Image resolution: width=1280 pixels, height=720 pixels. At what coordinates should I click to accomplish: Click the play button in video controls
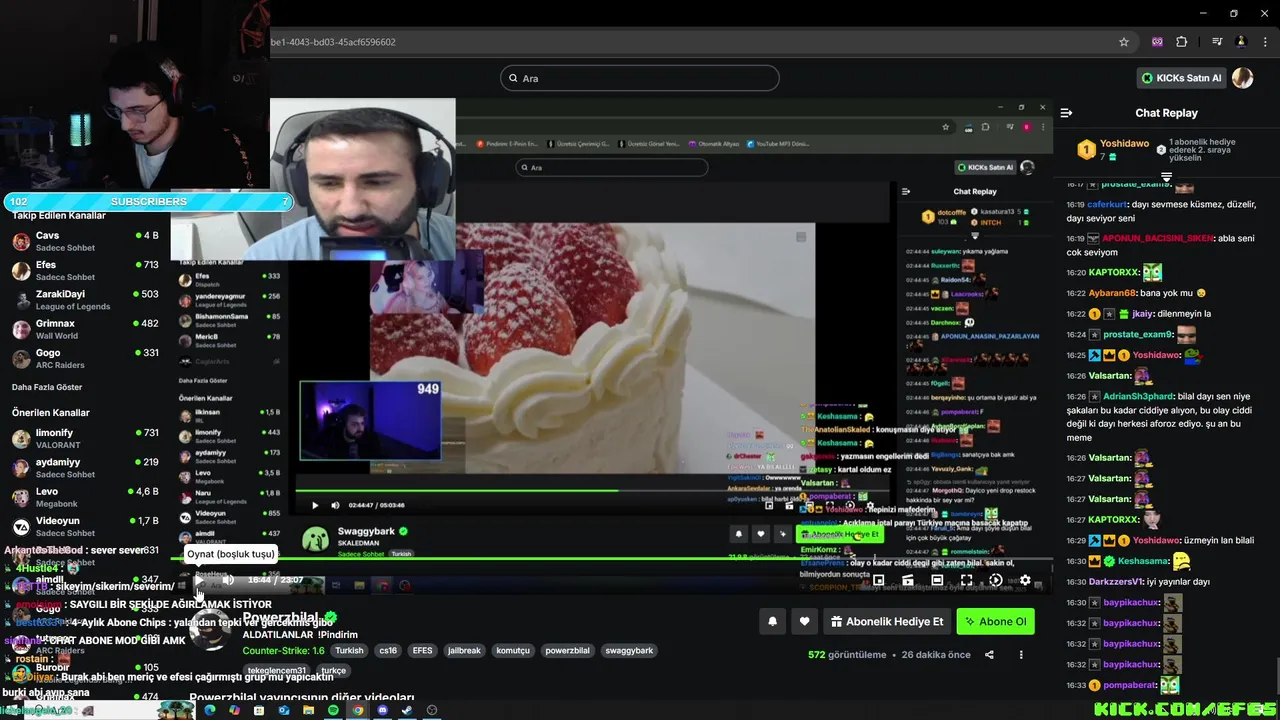(198, 580)
